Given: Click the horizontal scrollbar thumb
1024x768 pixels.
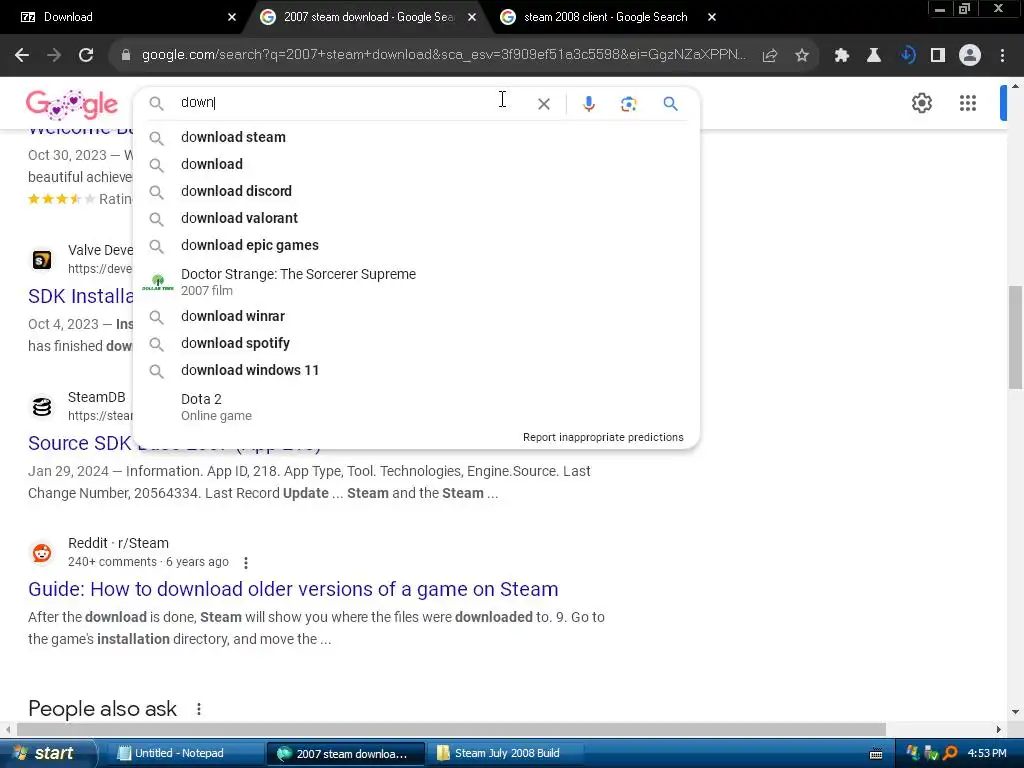Looking at the screenshot, I should pos(451,729).
